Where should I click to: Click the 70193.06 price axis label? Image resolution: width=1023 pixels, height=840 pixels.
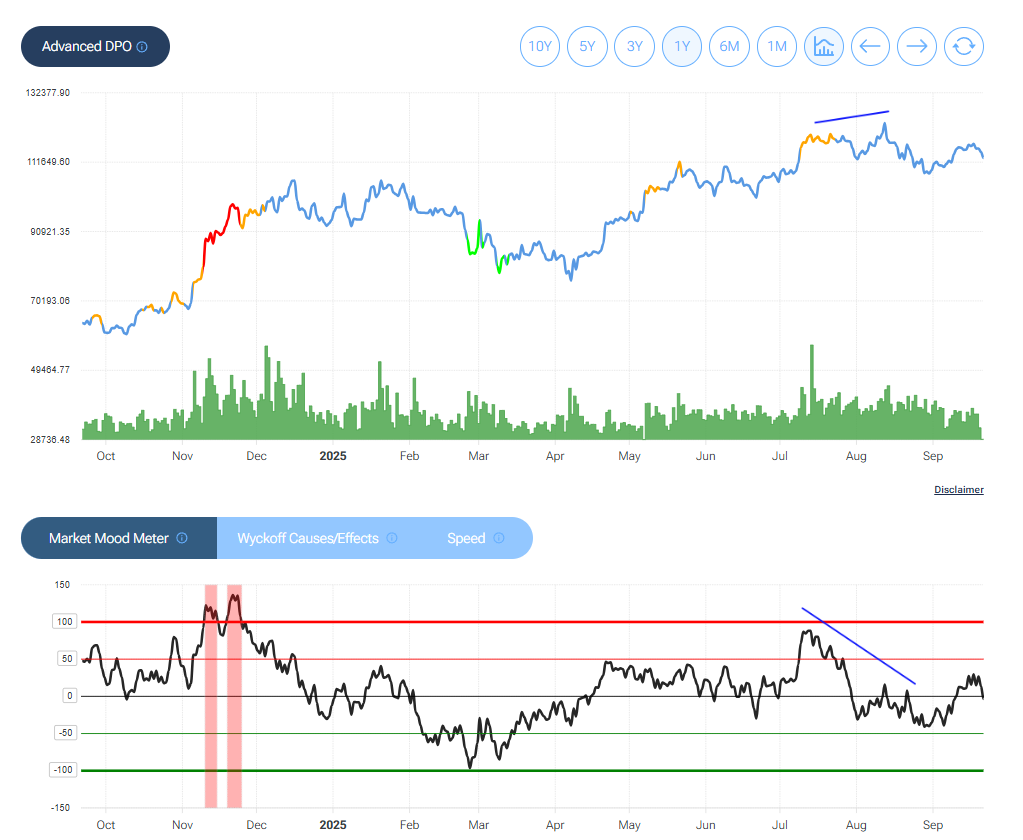click(x=50, y=301)
